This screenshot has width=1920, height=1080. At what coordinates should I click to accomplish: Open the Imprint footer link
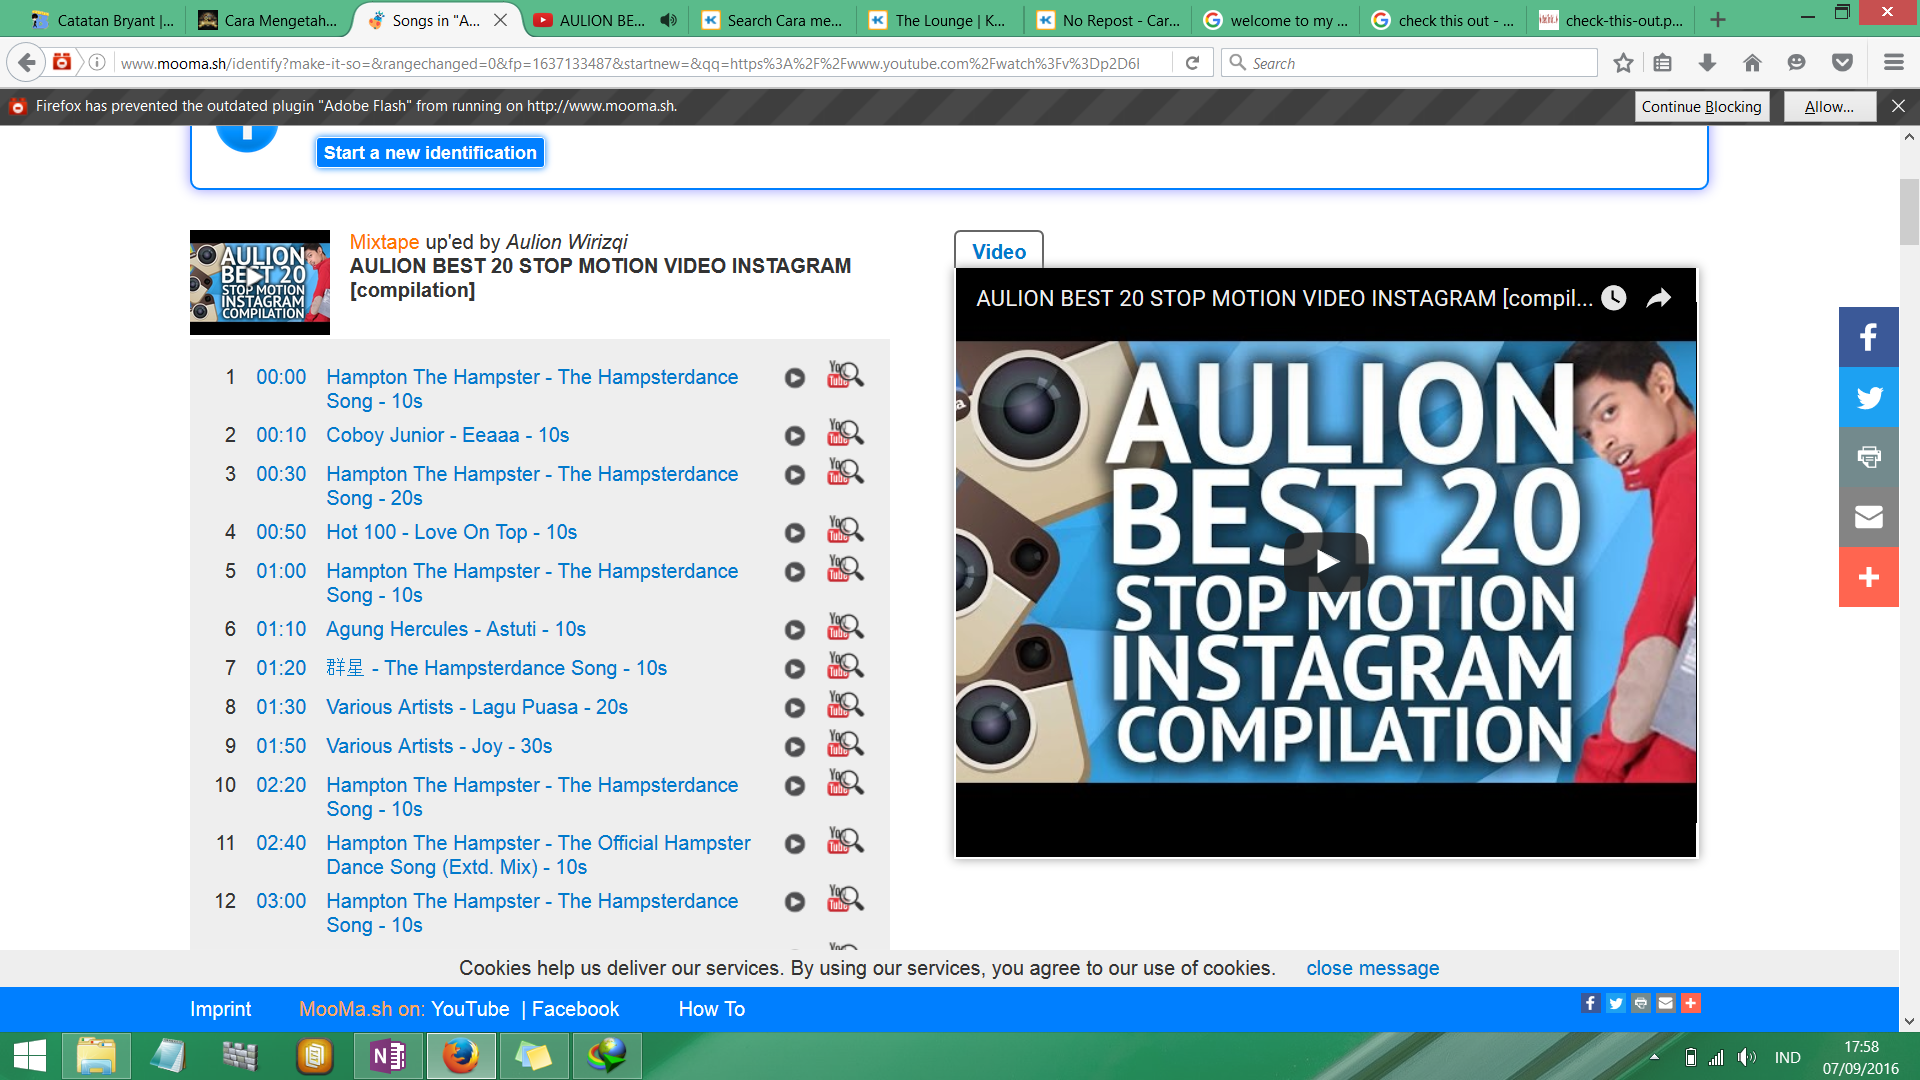(x=221, y=1009)
